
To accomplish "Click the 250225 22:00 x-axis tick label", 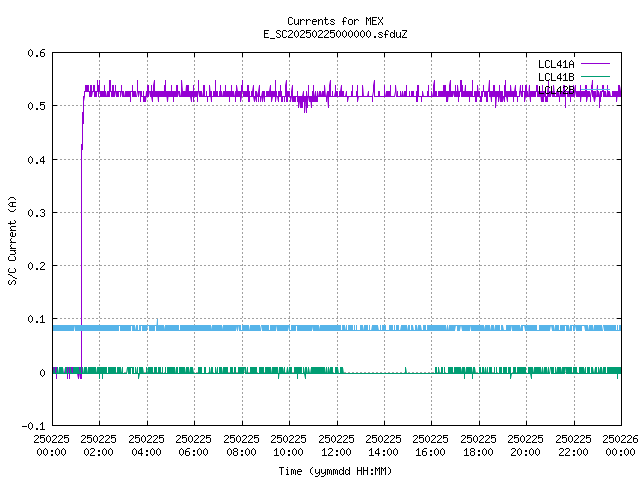I will coord(573,445).
